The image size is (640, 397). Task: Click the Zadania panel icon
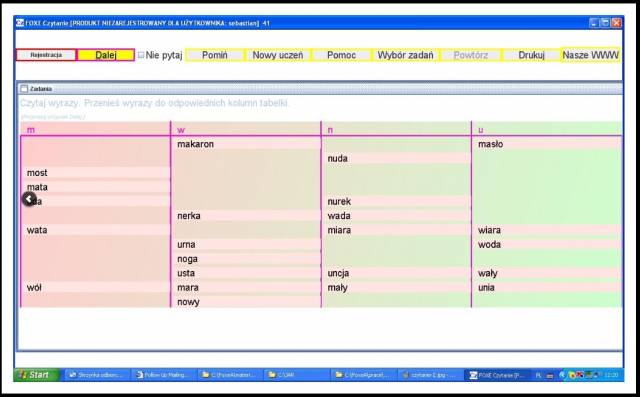pos(24,89)
